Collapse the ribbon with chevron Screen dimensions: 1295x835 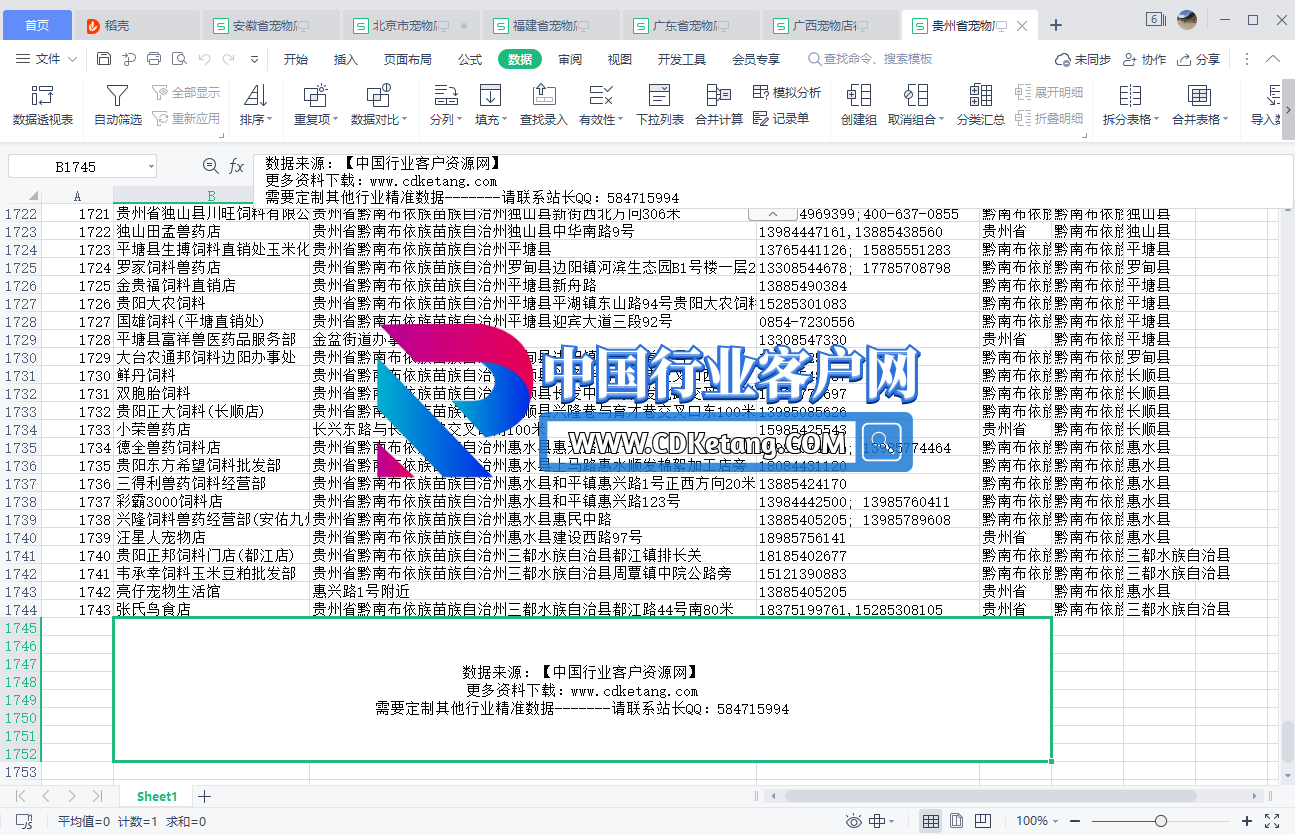coord(1273,59)
